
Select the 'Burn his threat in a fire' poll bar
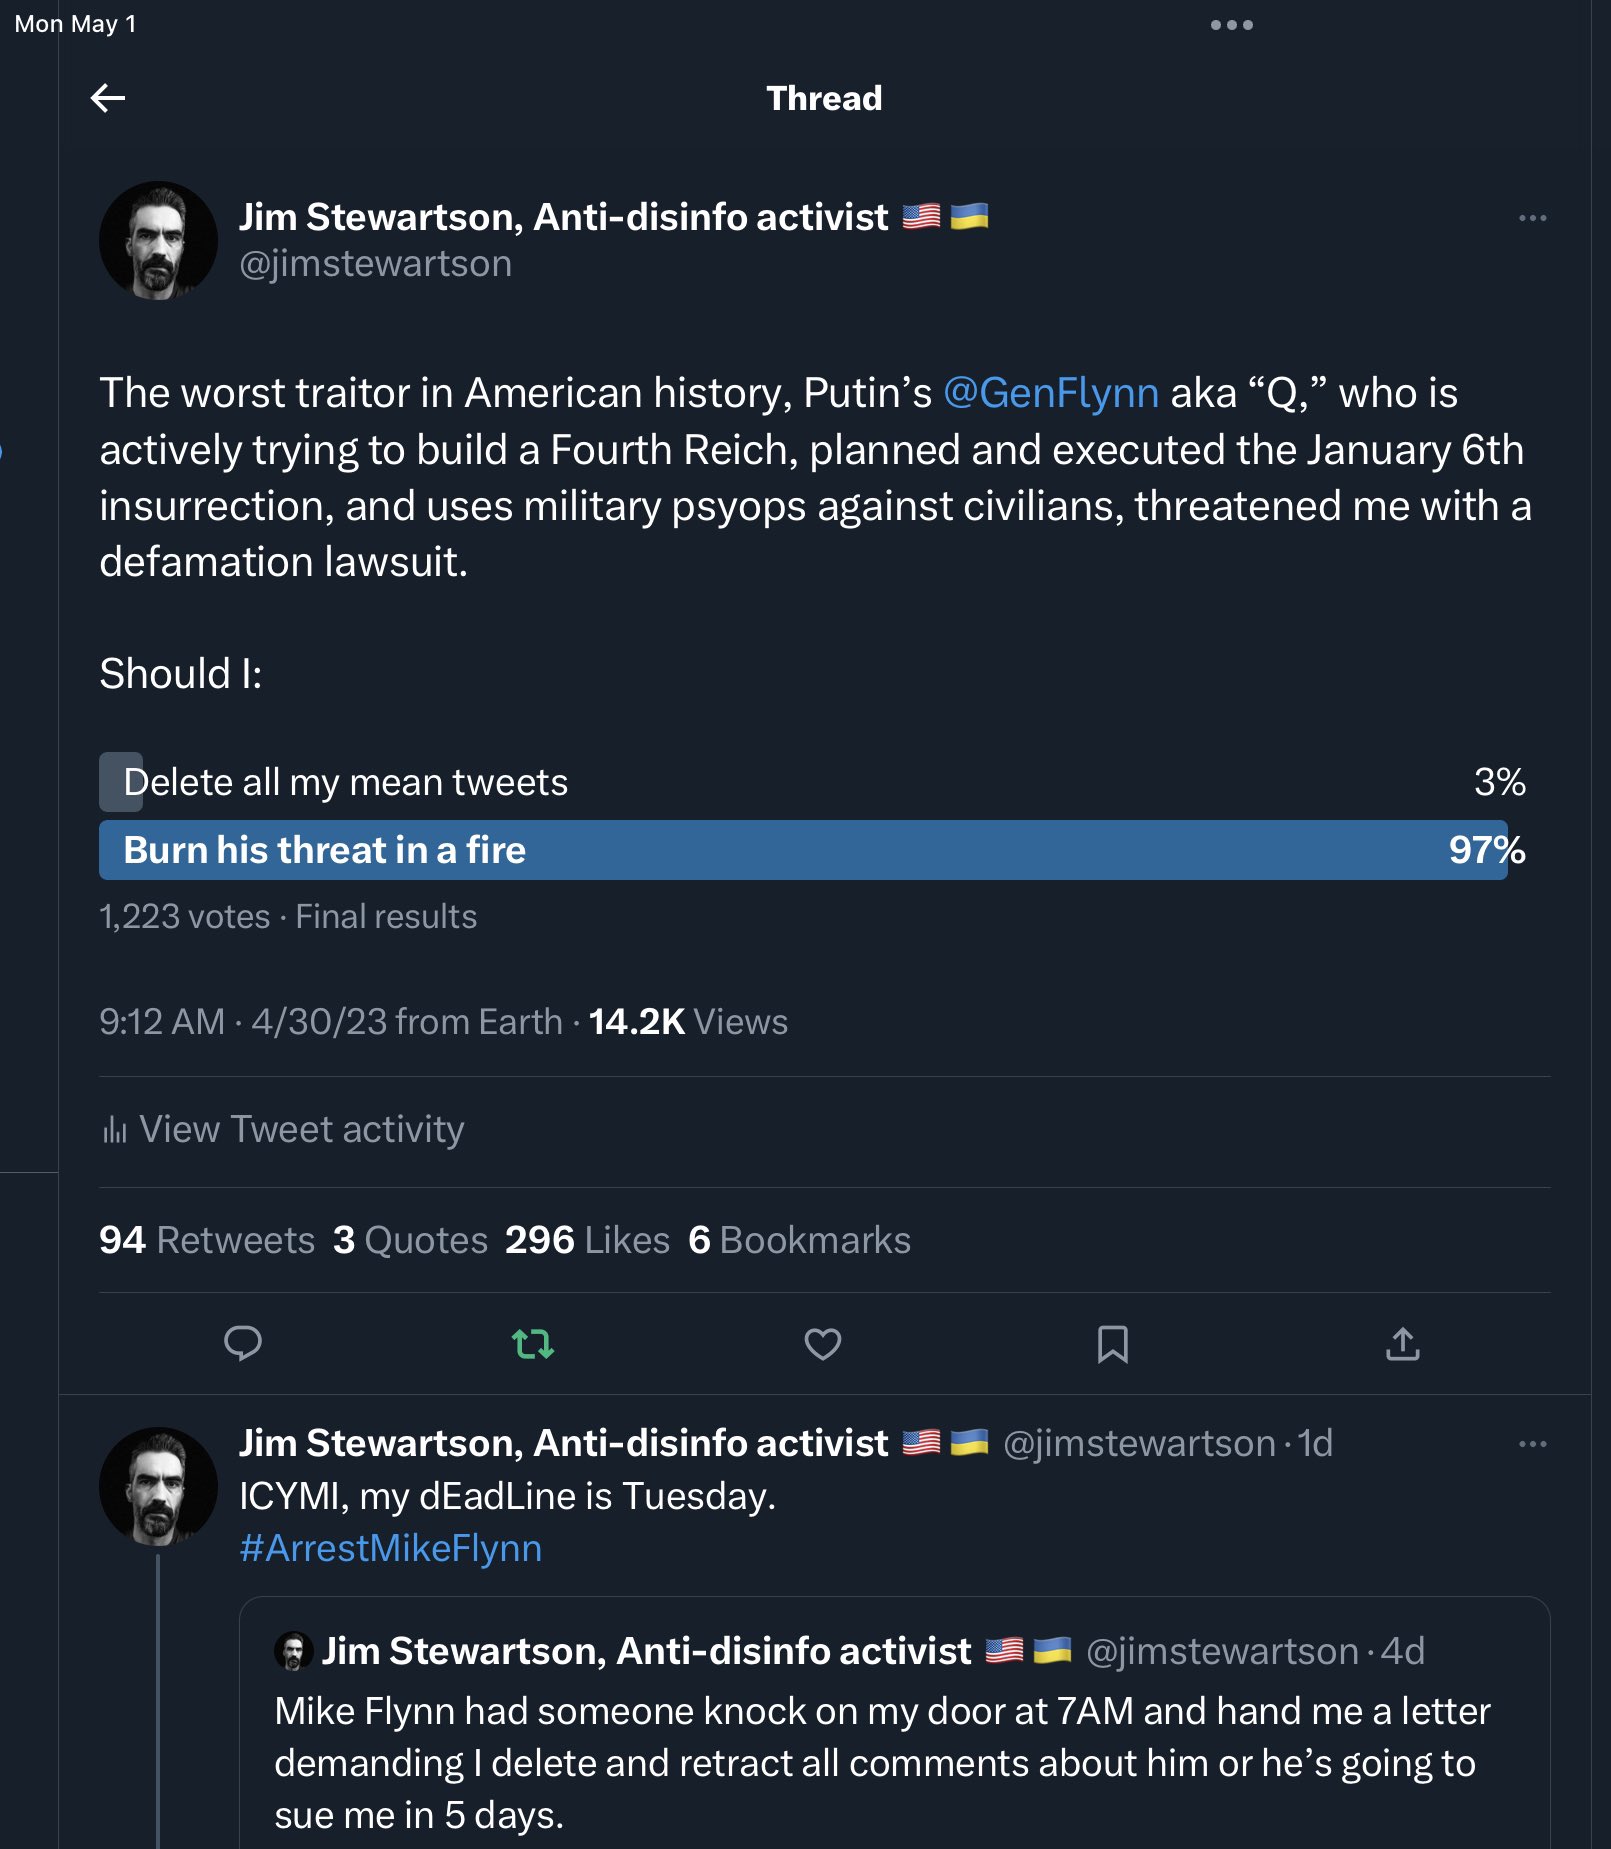coord(803,850)
